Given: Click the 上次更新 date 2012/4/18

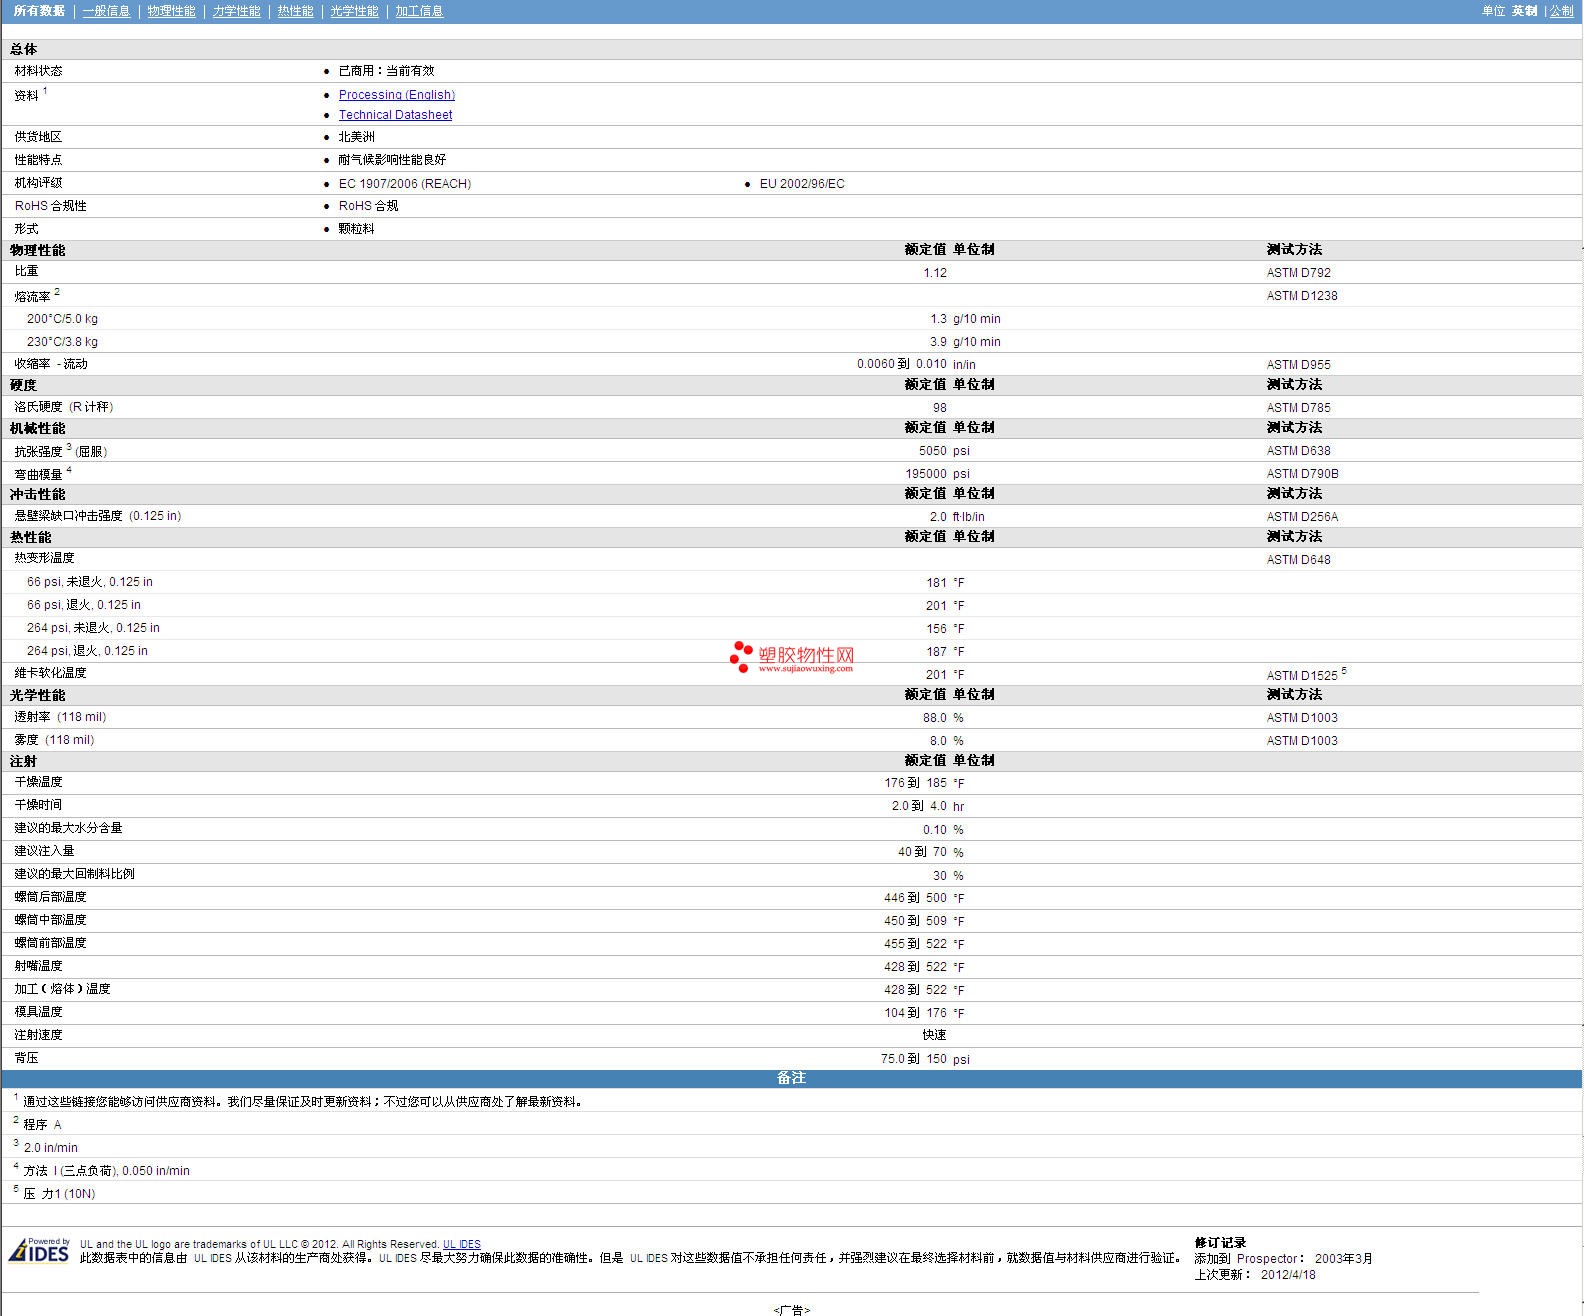Looking at the screenshot, I should click(x=1288, y=1275).
